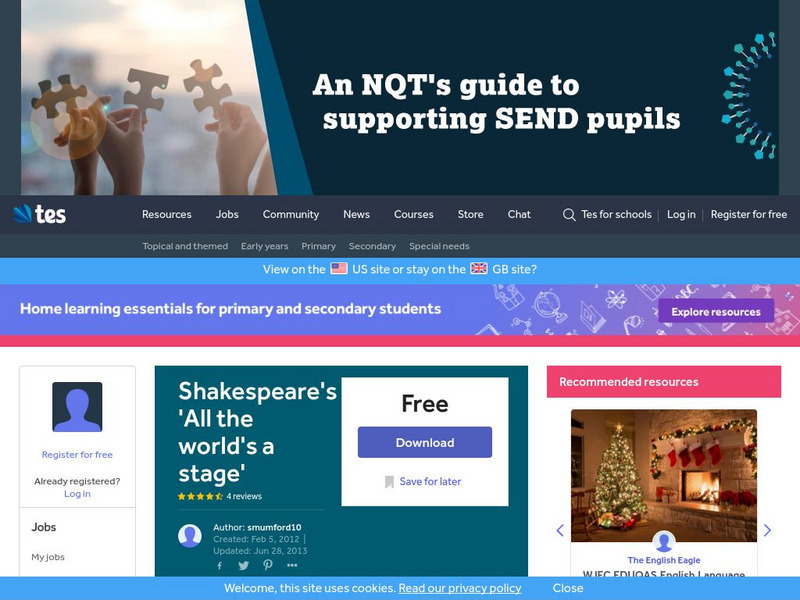Open more sharing options ellipsis
800x600 pixels.
292,565
